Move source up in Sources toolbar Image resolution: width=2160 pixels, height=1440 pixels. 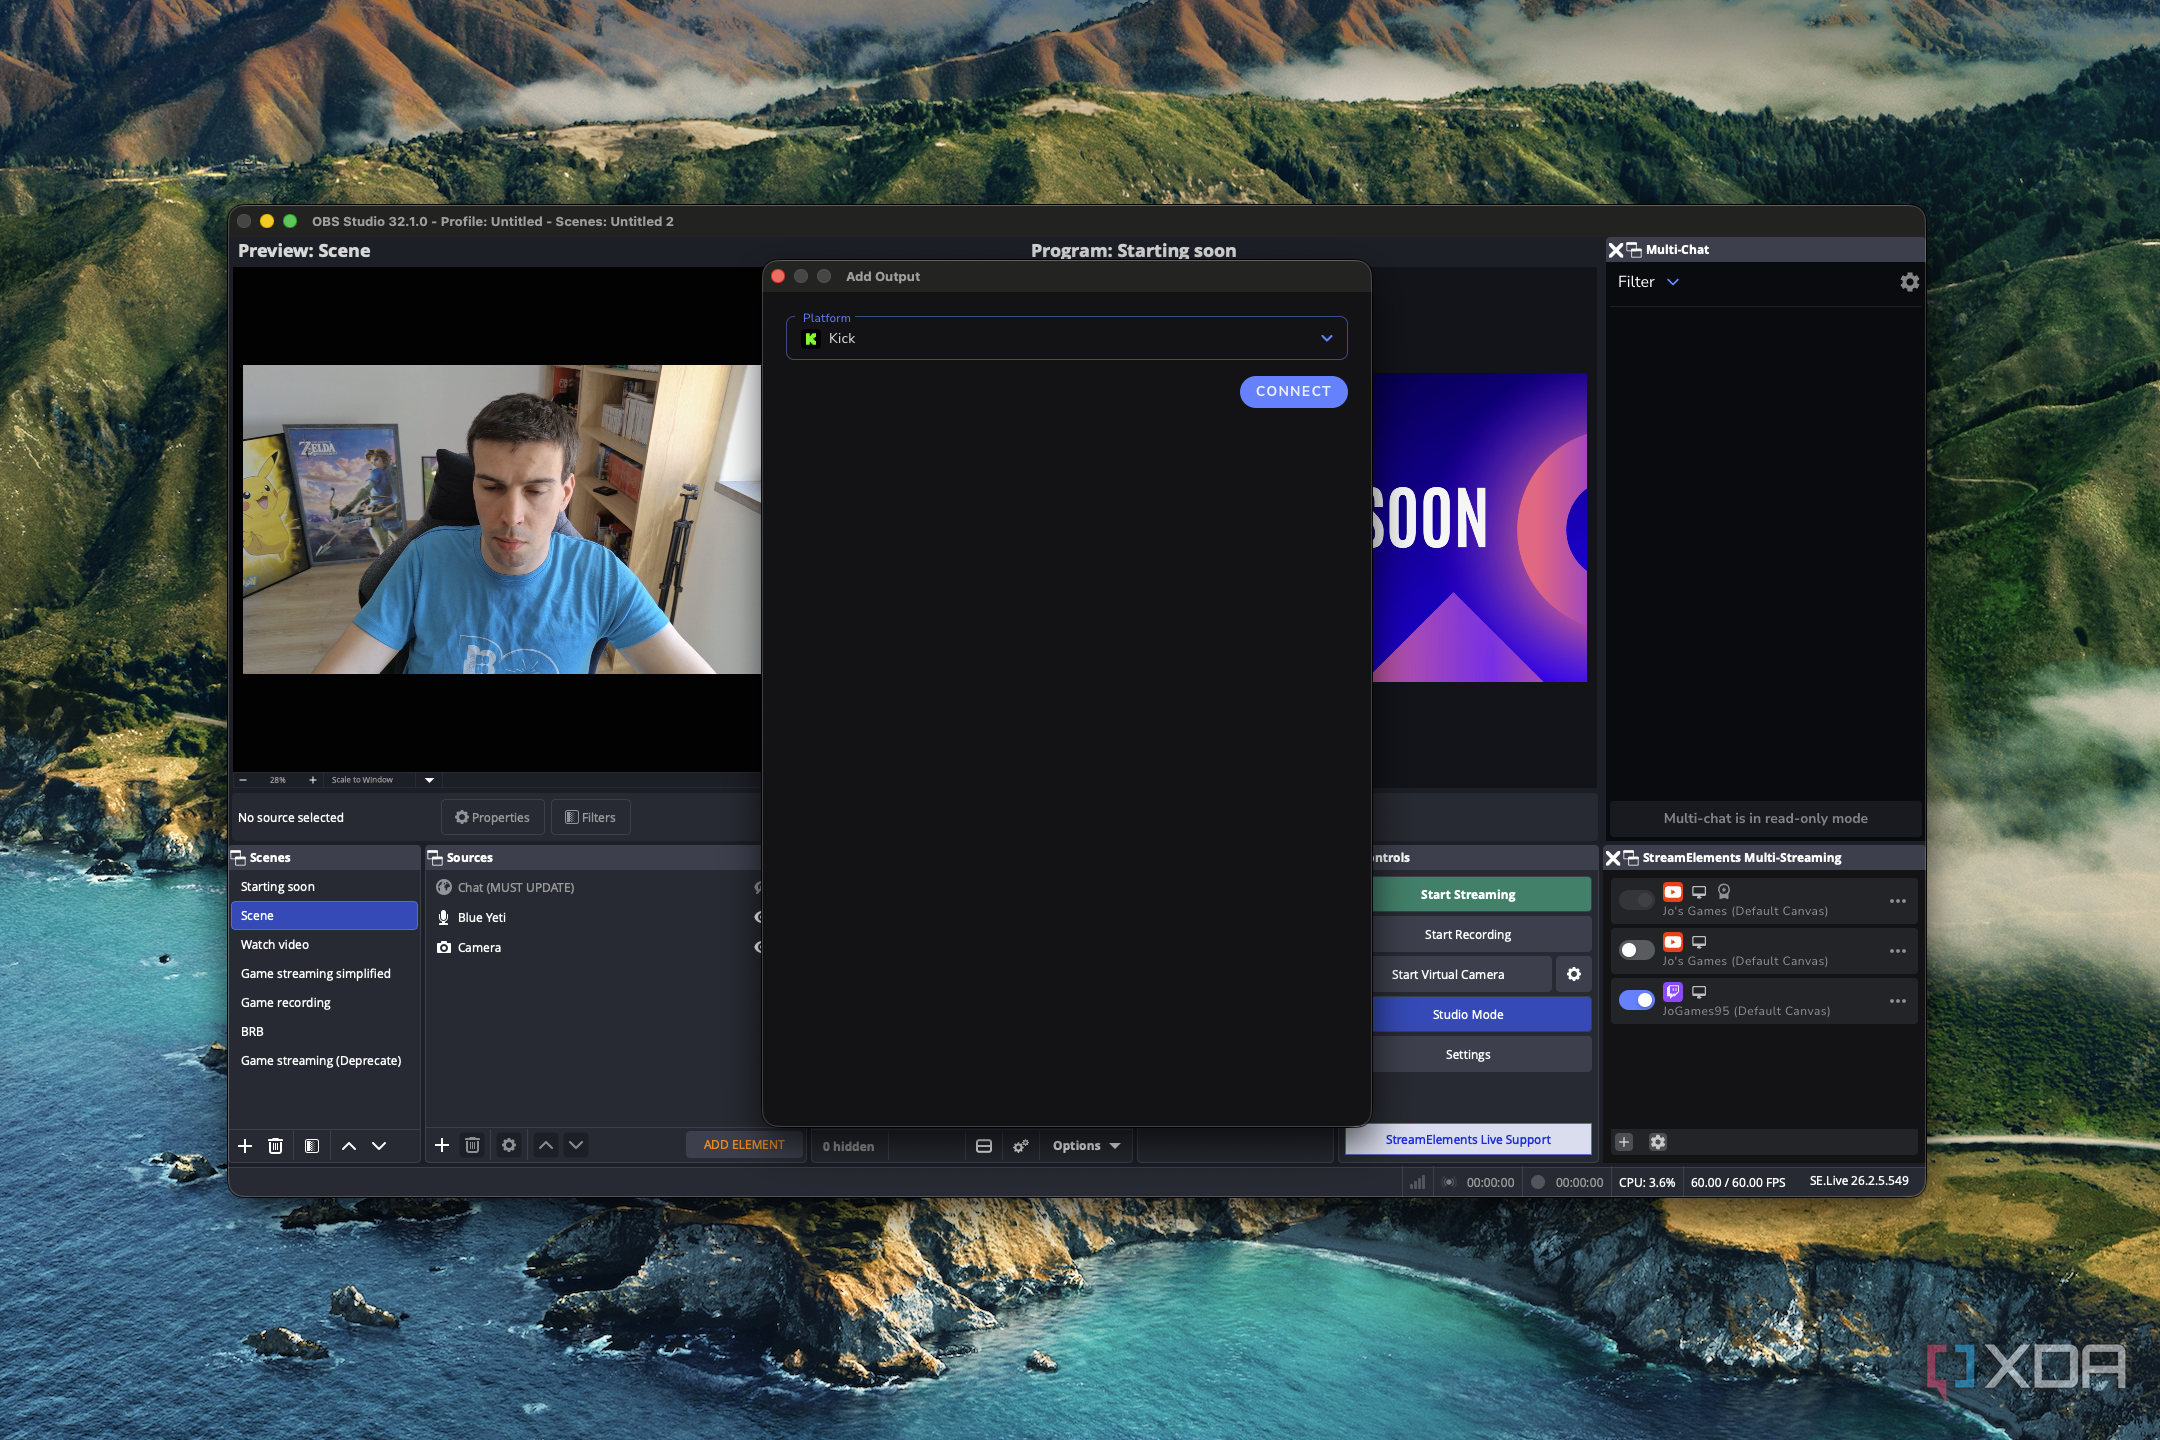pos(546,1145)
